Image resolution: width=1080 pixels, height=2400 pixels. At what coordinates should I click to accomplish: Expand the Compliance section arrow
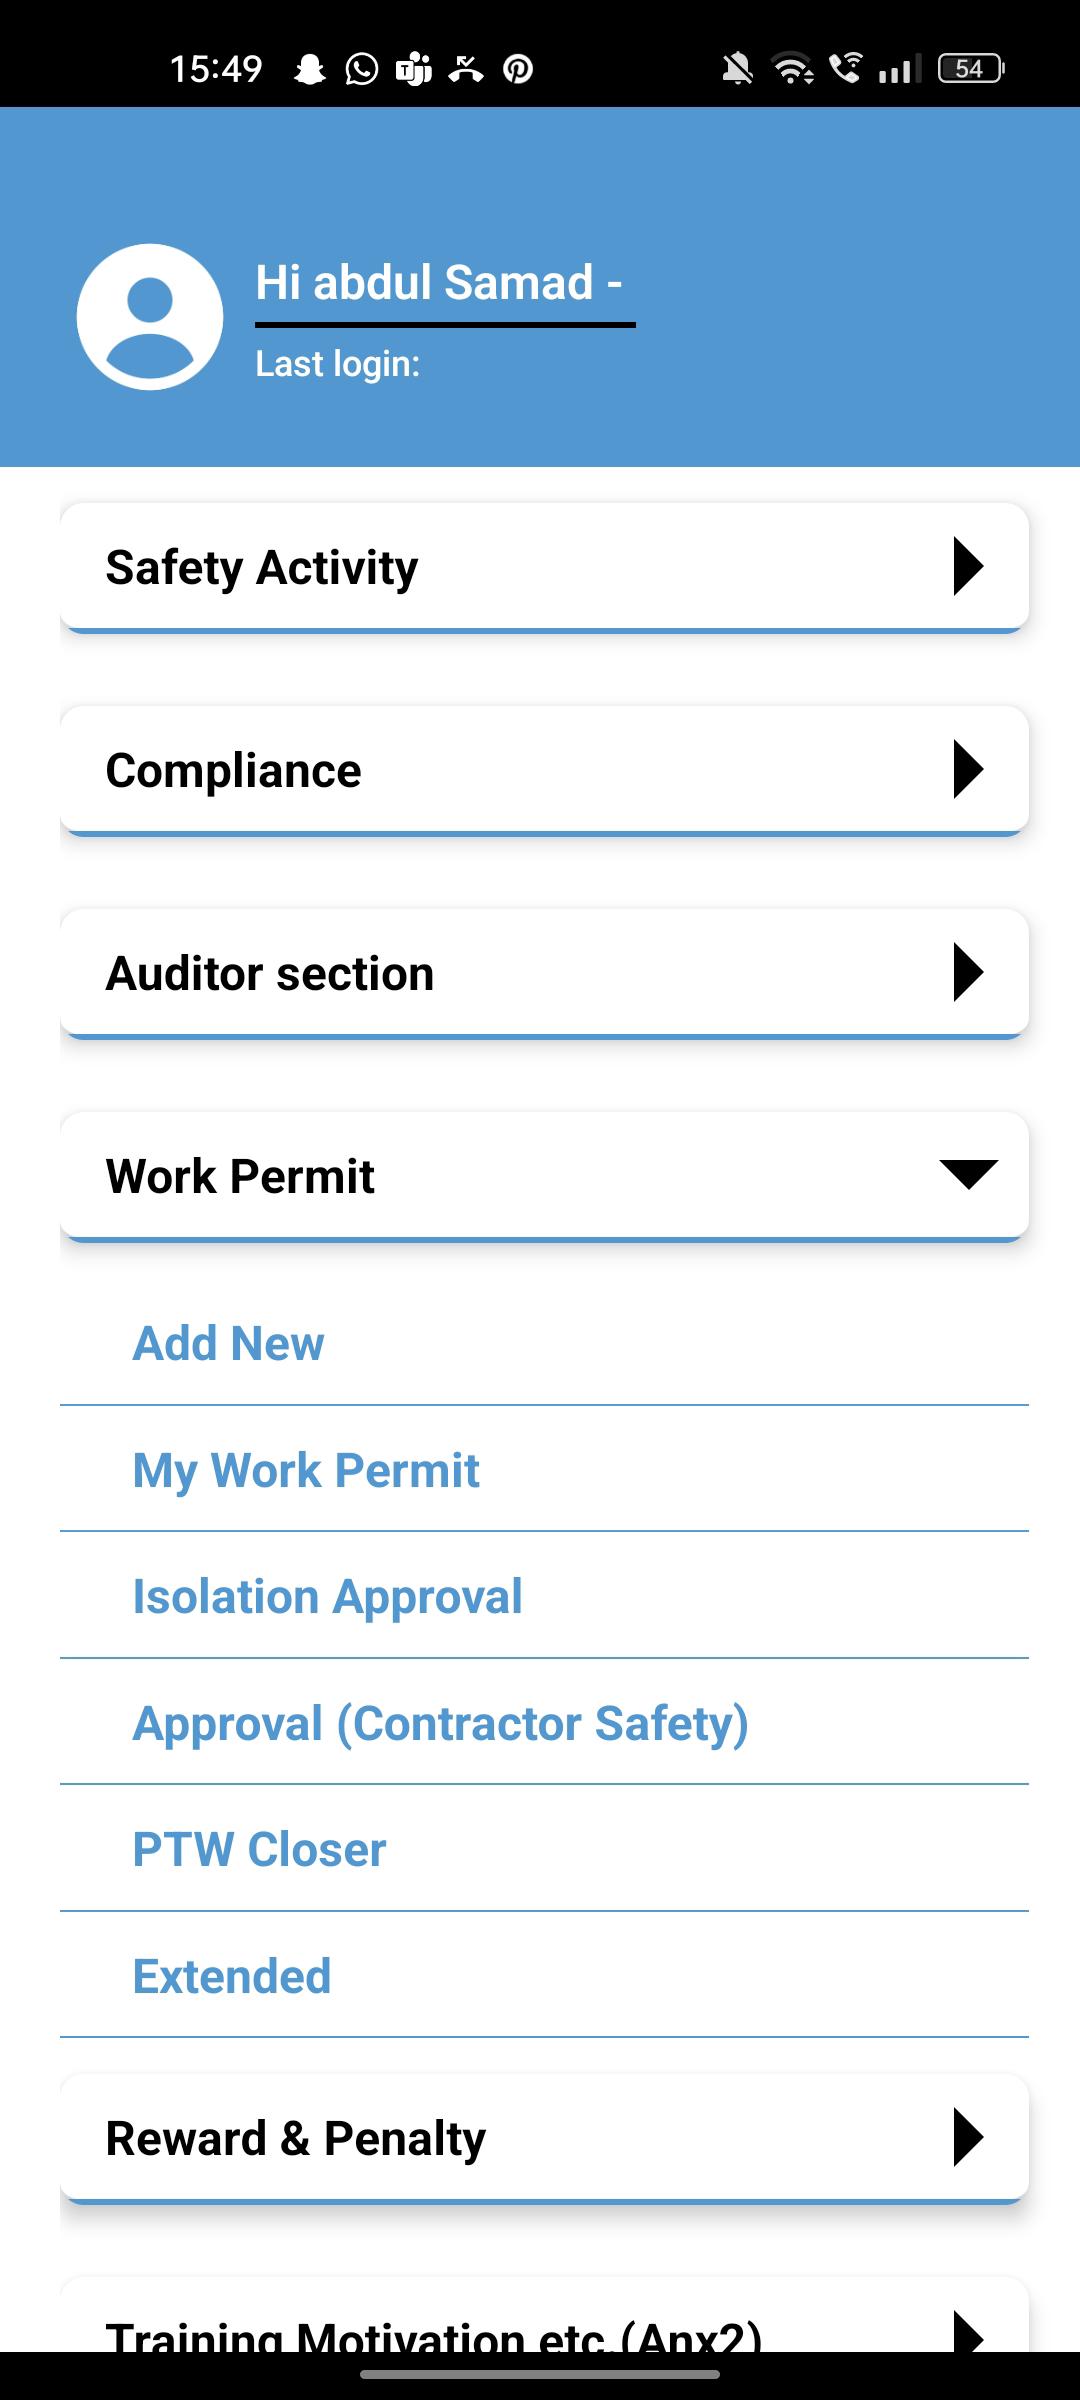(x=968, y=770)
